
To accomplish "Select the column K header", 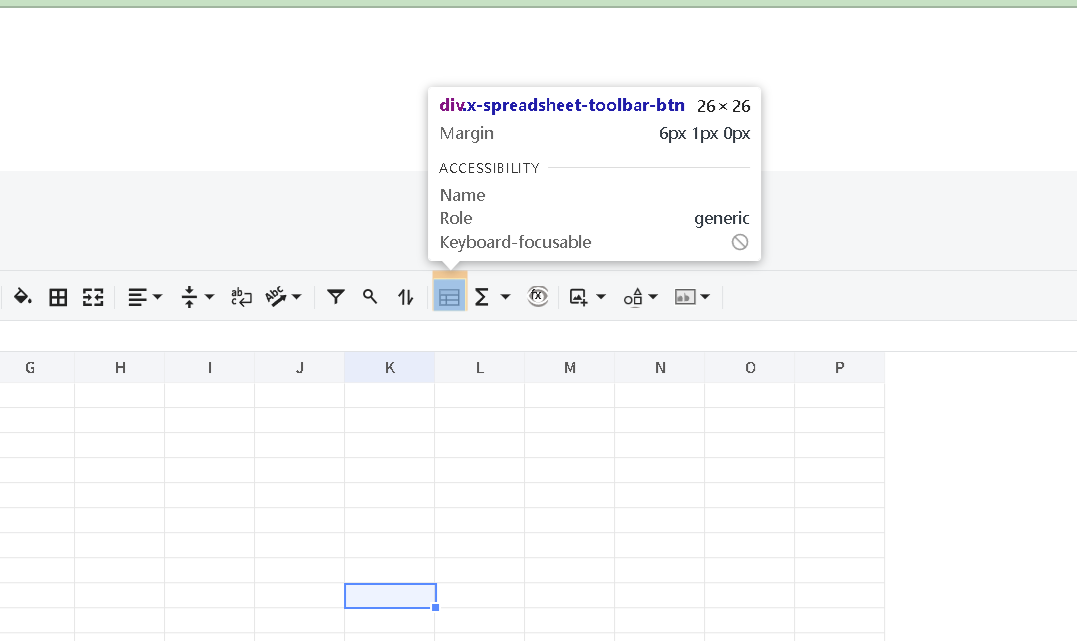I will [389, 367].
